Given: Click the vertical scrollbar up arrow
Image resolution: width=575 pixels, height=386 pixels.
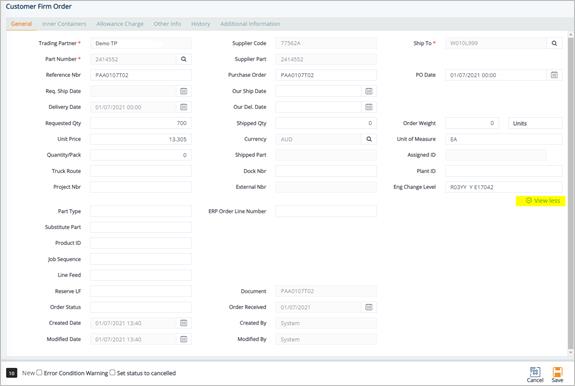Looking at the screenshot, I should click(x=570, y=35).
